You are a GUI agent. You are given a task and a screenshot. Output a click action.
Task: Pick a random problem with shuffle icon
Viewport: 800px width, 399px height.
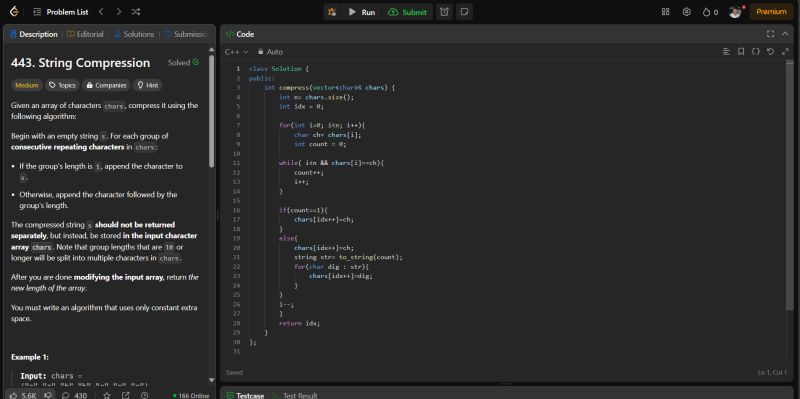pos(136,12)
